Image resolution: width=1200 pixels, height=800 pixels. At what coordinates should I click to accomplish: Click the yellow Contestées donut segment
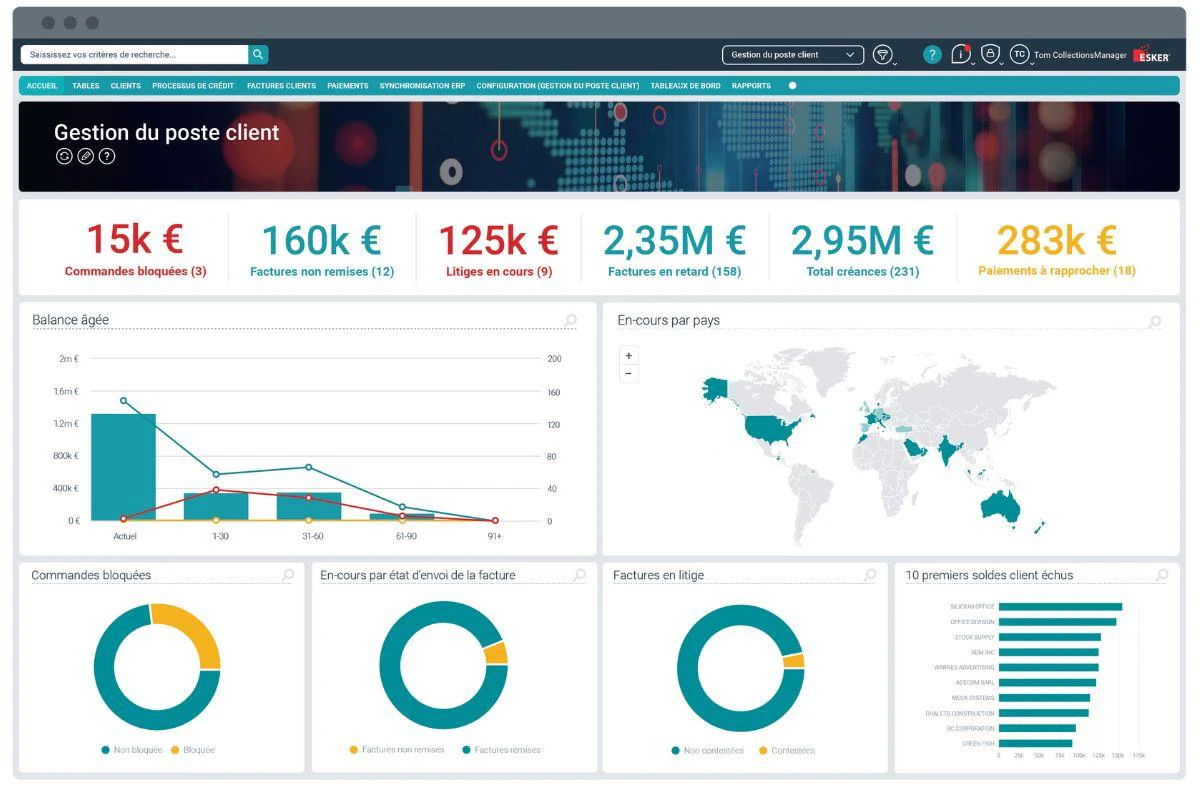pyautogui.click(x=794, y=661)
